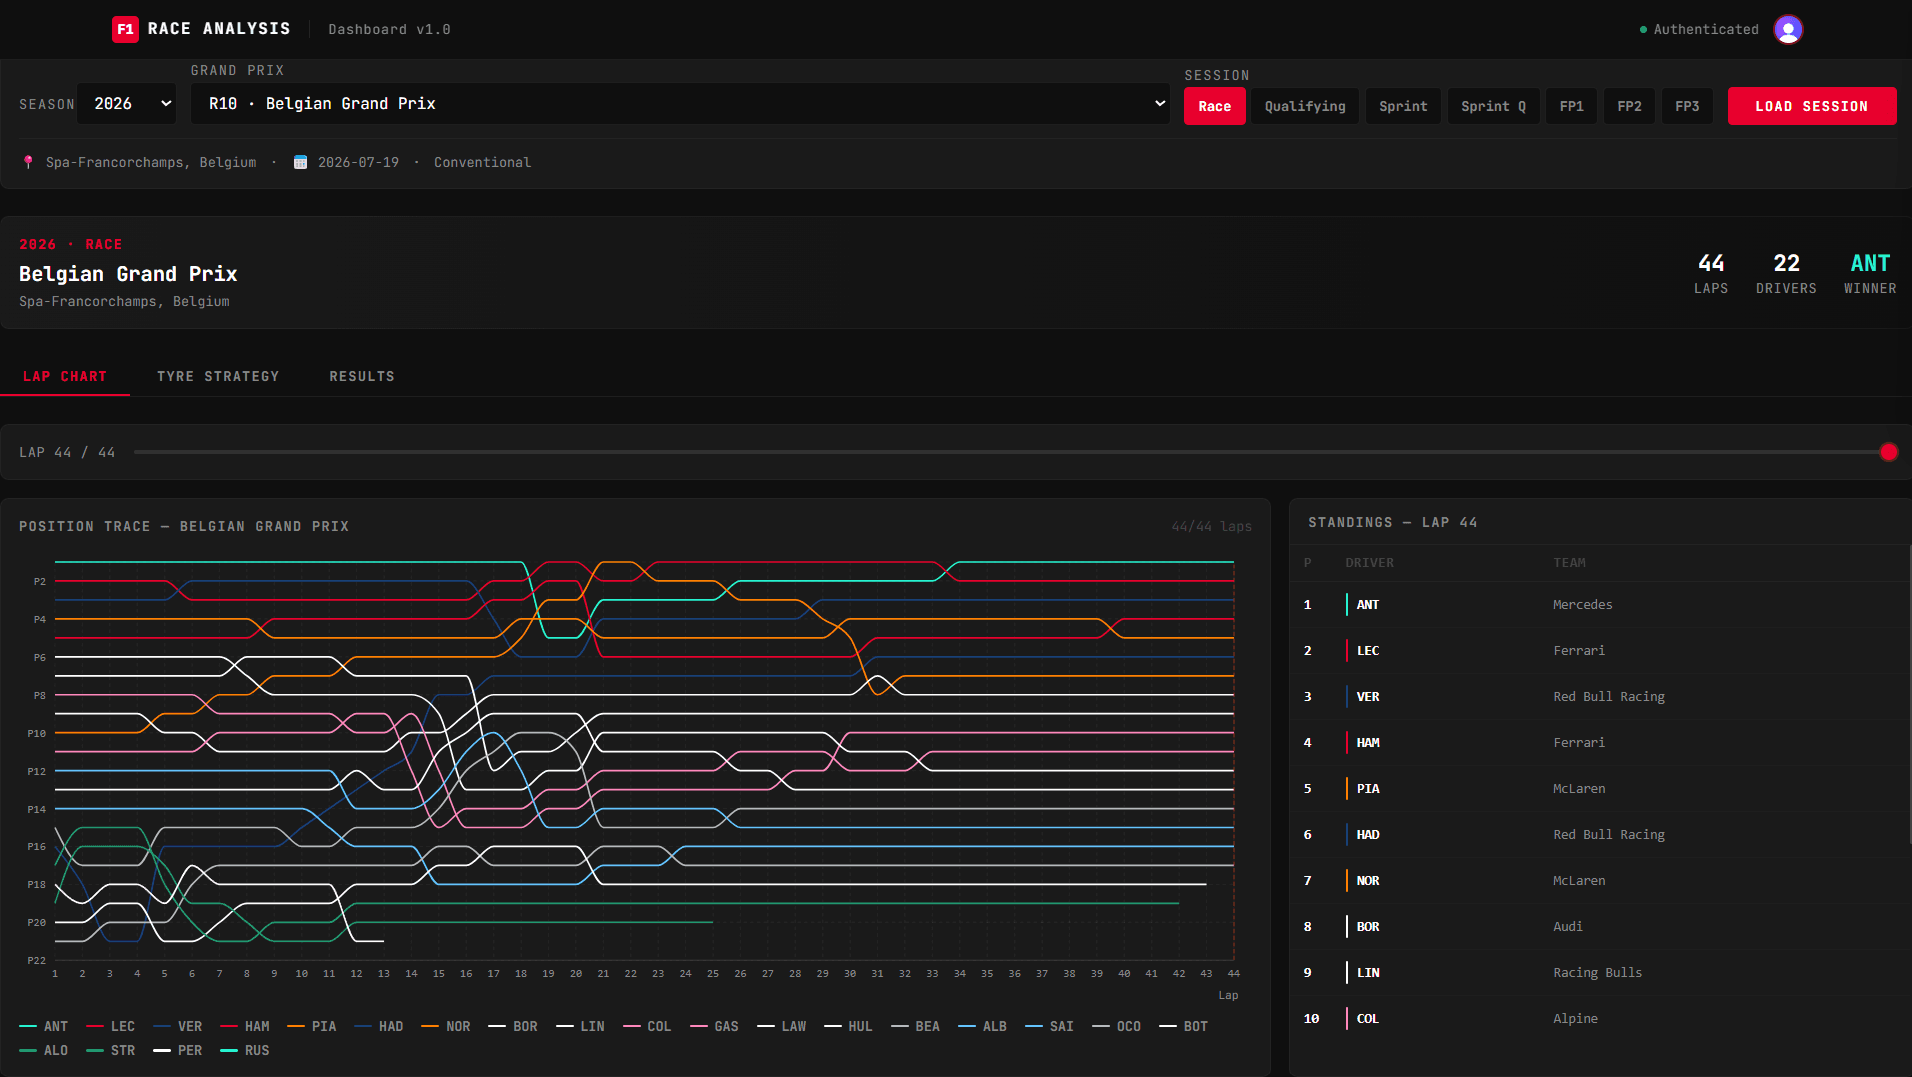The width and height of the screenshot is (1912, 1077).
Task: Click the 44 laps stat
Action: 1711,273
